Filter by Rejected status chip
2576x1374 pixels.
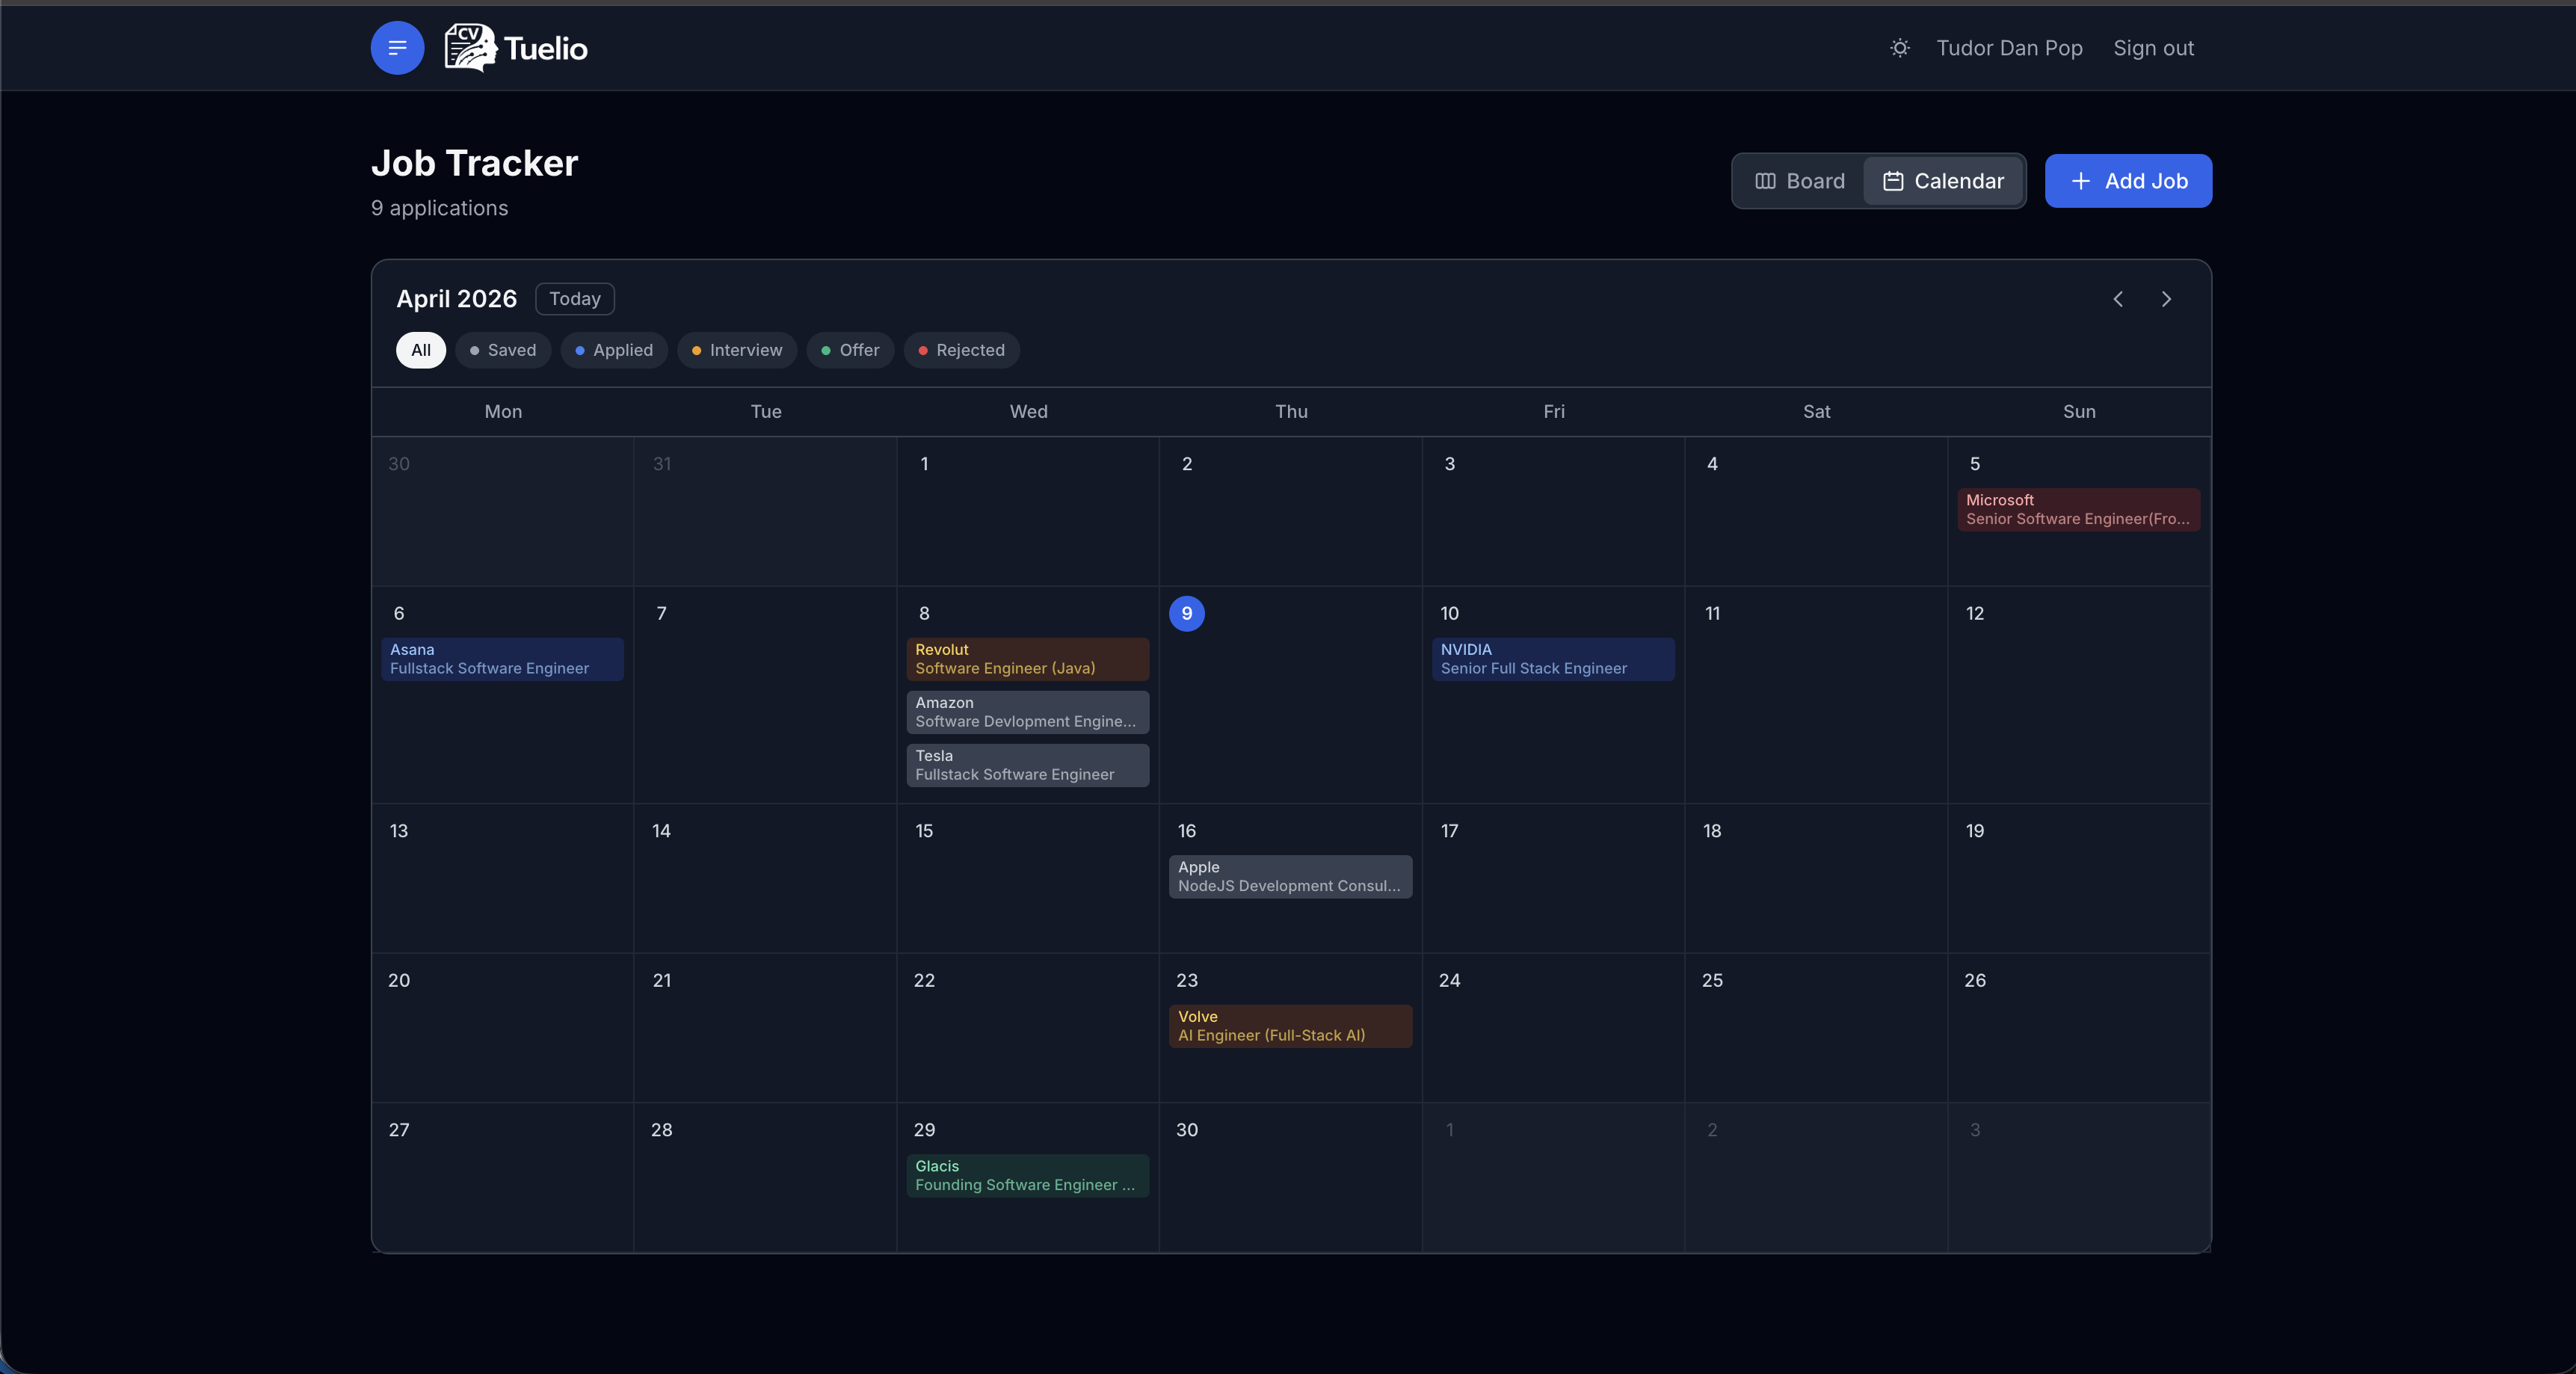pyautogui.click(x=961, y=350)
